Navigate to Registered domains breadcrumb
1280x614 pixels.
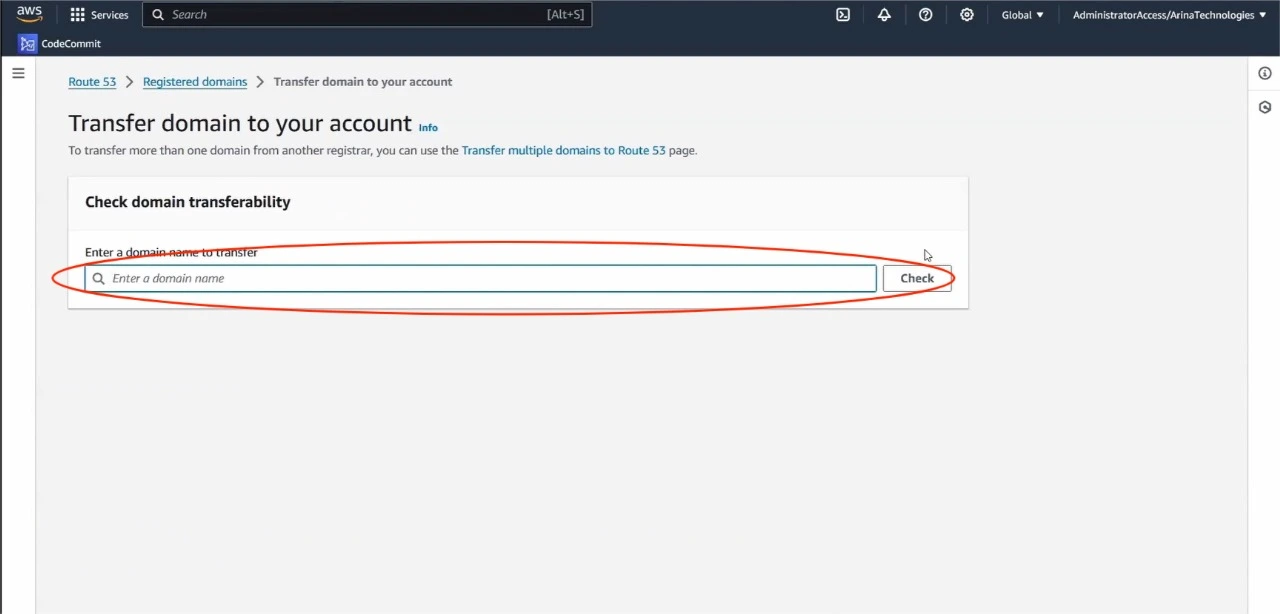coord(195,82)
